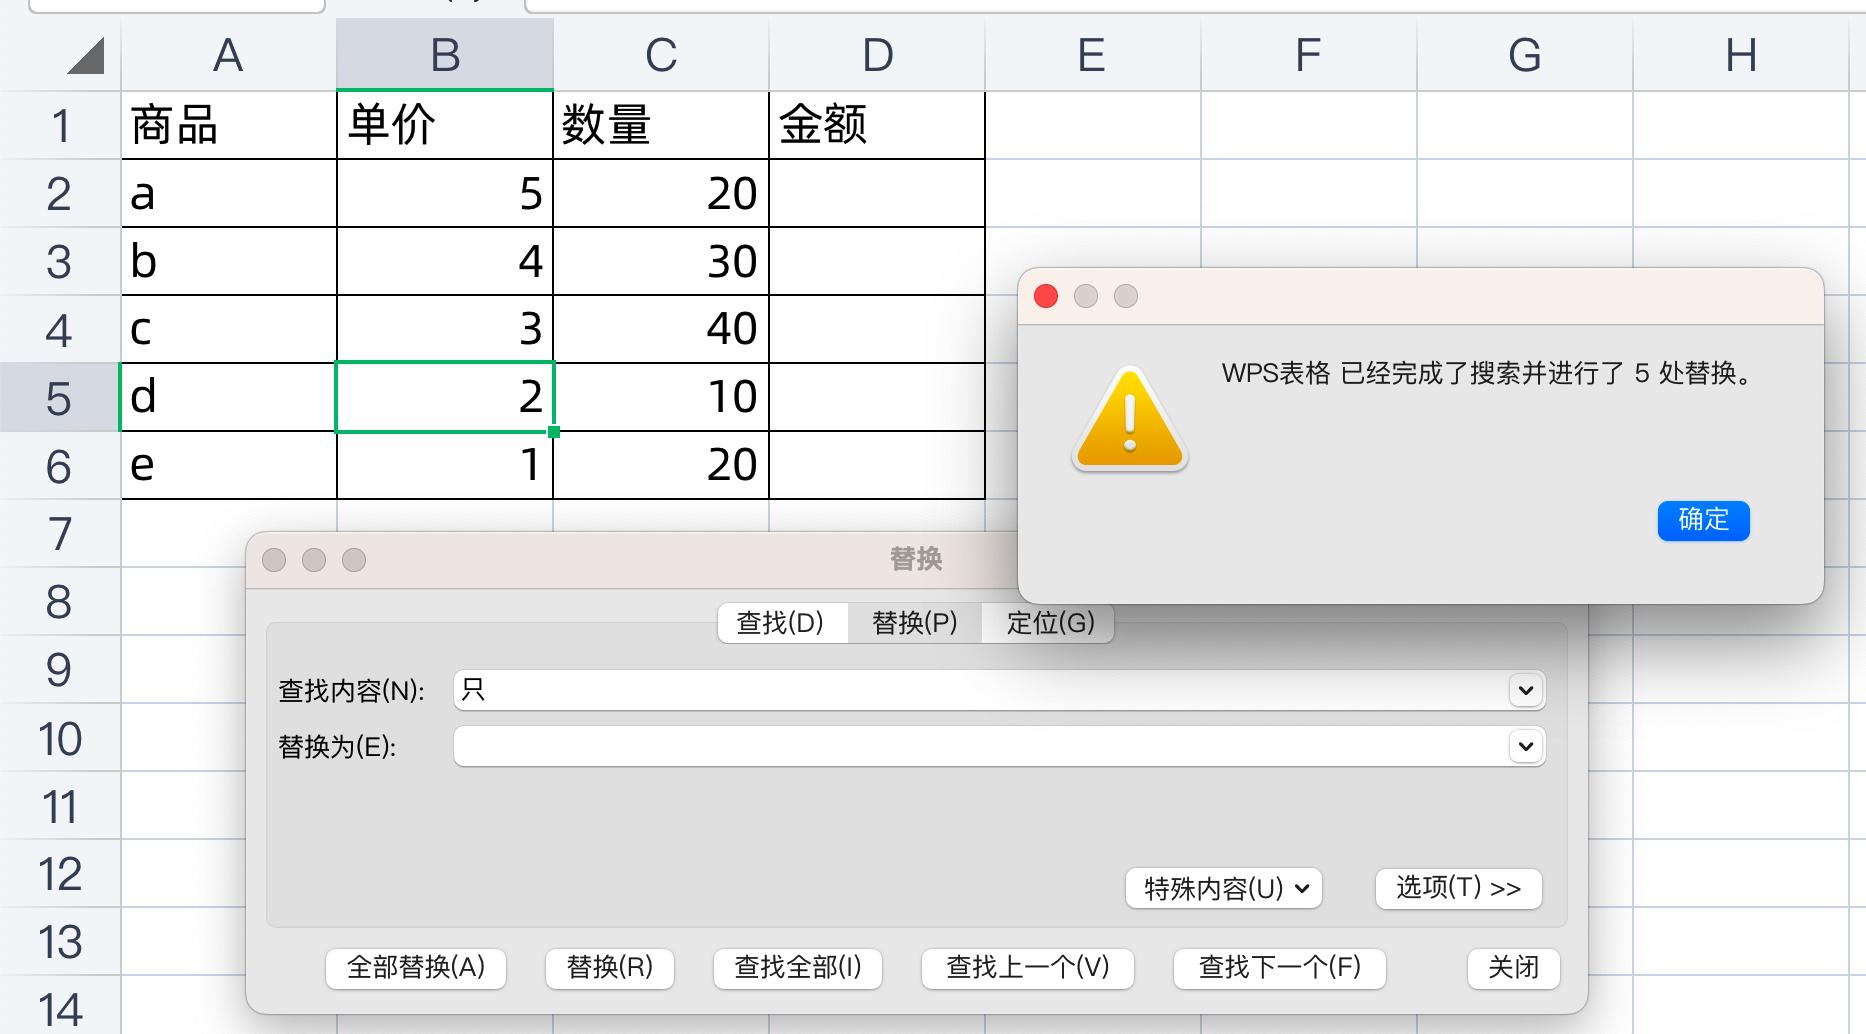Switch to the 定位(G) tab

(1048, 623)
